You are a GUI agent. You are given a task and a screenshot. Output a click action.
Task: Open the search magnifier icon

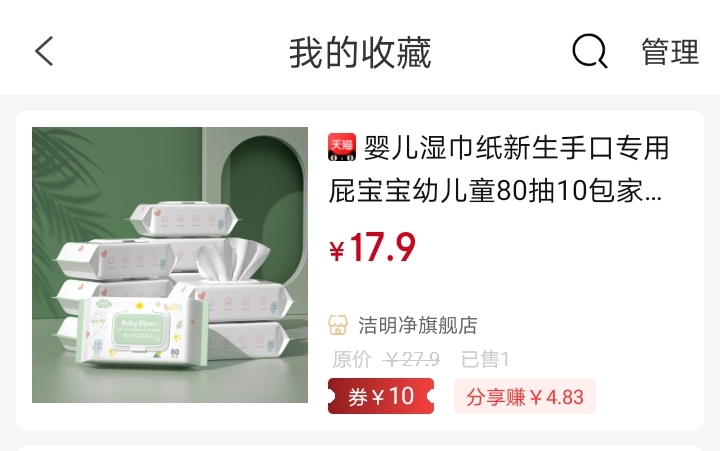(590, 51)
